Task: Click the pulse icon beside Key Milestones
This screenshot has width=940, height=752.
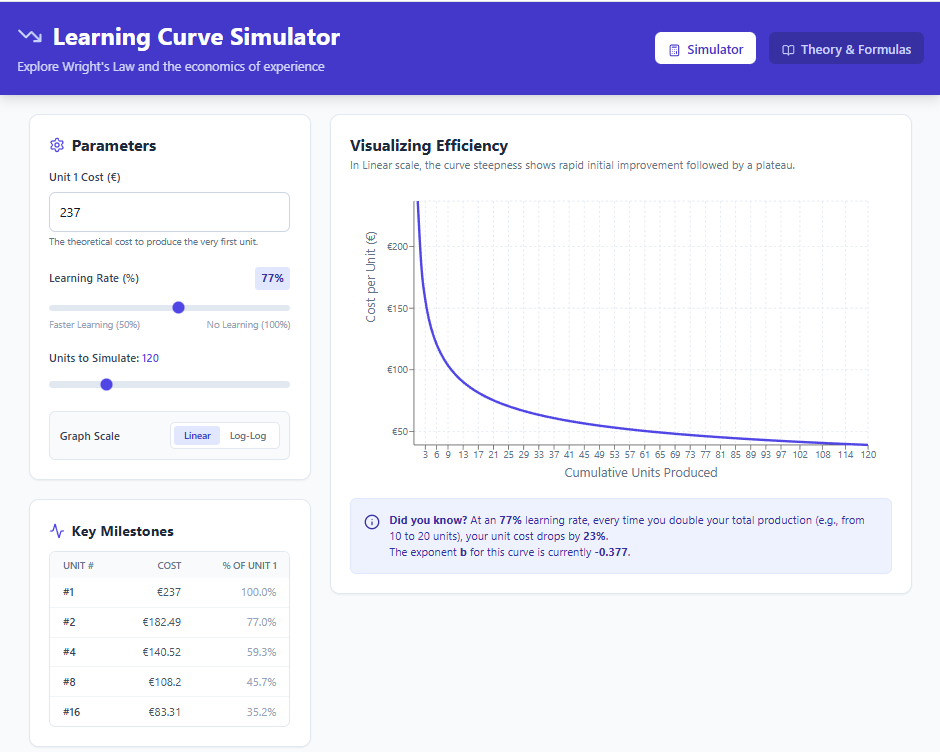Action: [57, 531]
